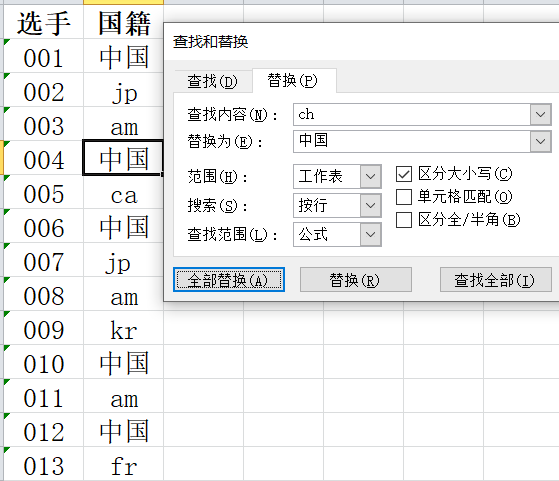Select cell containing 002
This screenshot has height=481, width=559.
click(x=43, y=91)
